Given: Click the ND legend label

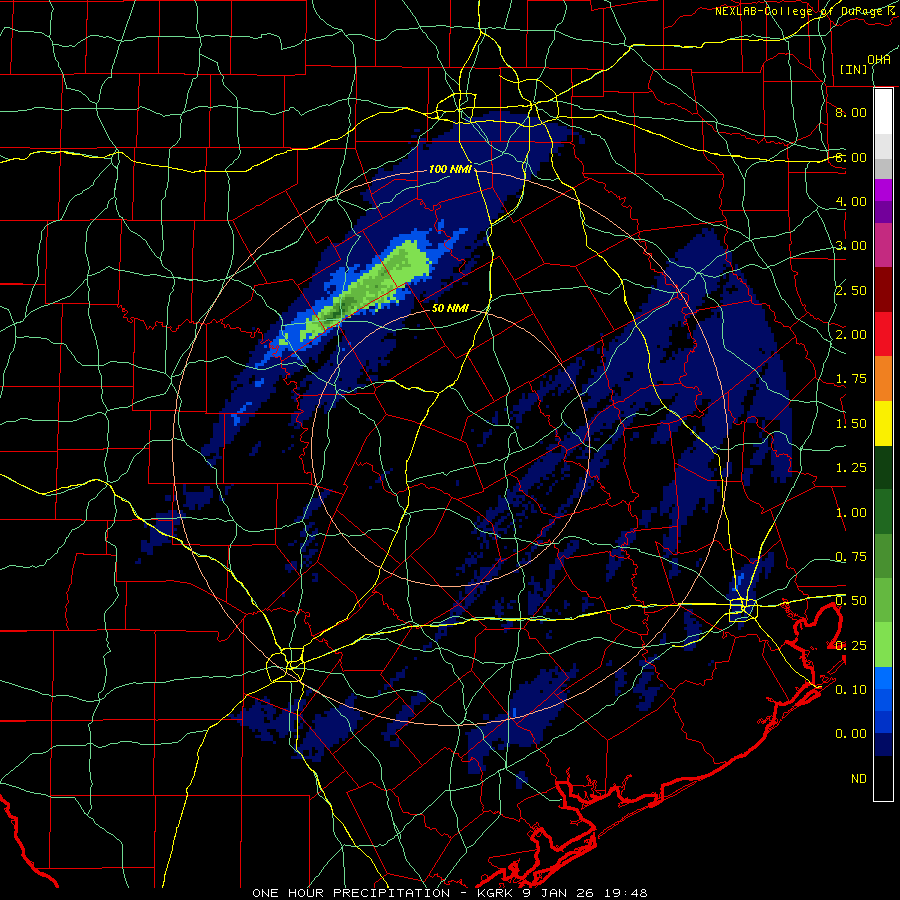Looking at the screenshot, I should 859,779.
